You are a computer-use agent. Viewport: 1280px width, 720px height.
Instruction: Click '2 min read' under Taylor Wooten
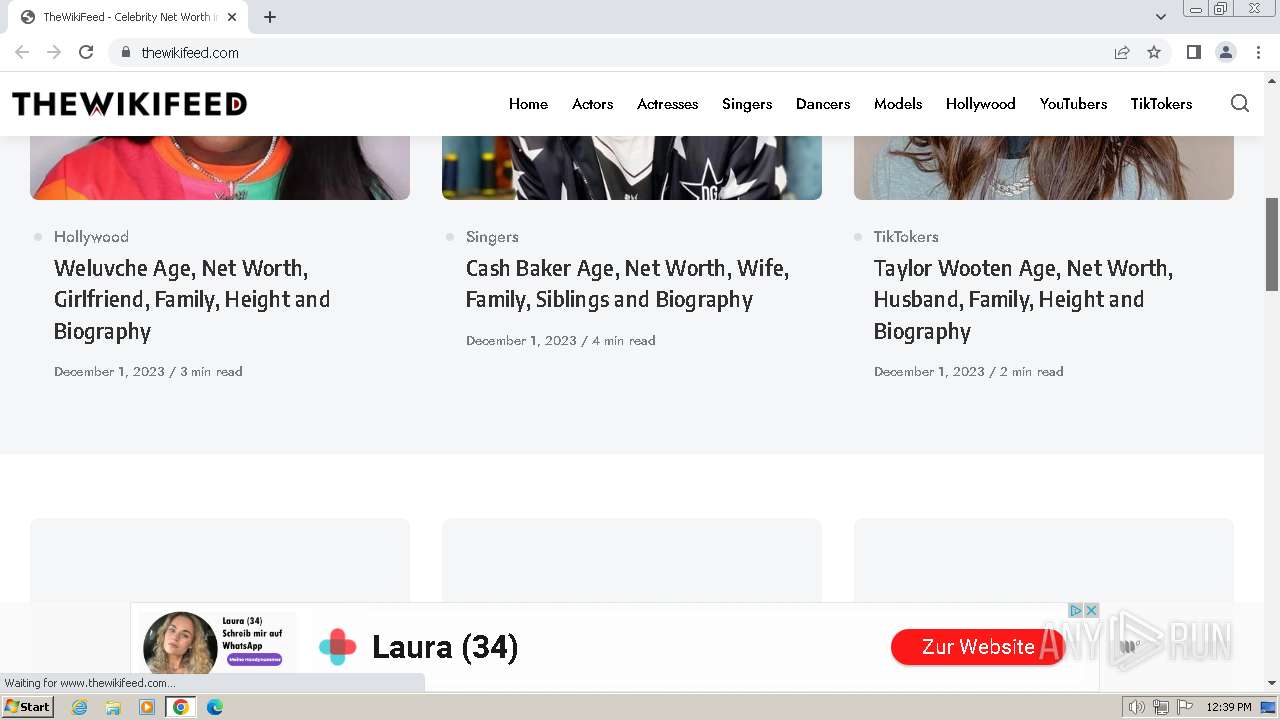1032,371
